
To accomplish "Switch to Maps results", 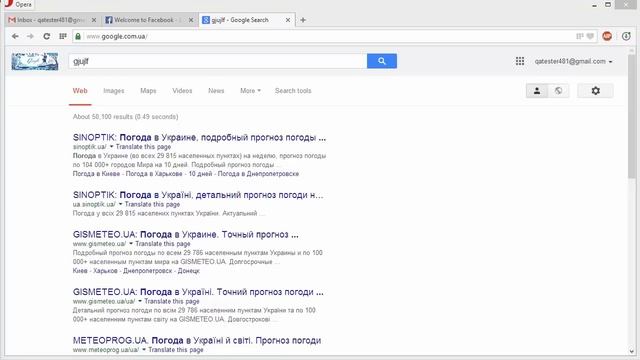I will (148, 91).
